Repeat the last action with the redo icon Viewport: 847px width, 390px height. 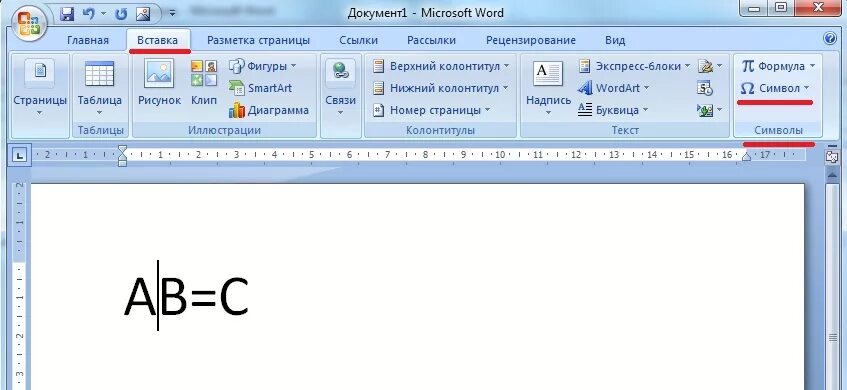(x=121, y=14)
